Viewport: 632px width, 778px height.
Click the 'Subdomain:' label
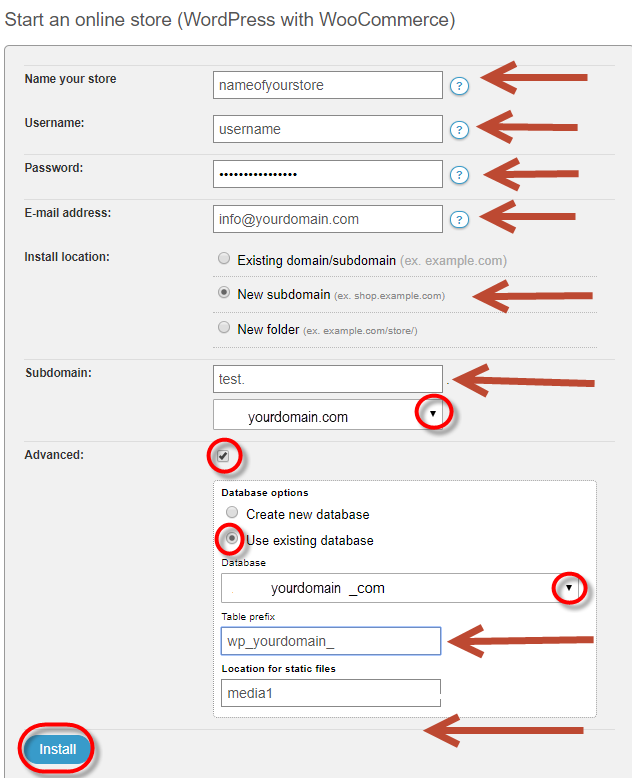[x=59, y=373]
